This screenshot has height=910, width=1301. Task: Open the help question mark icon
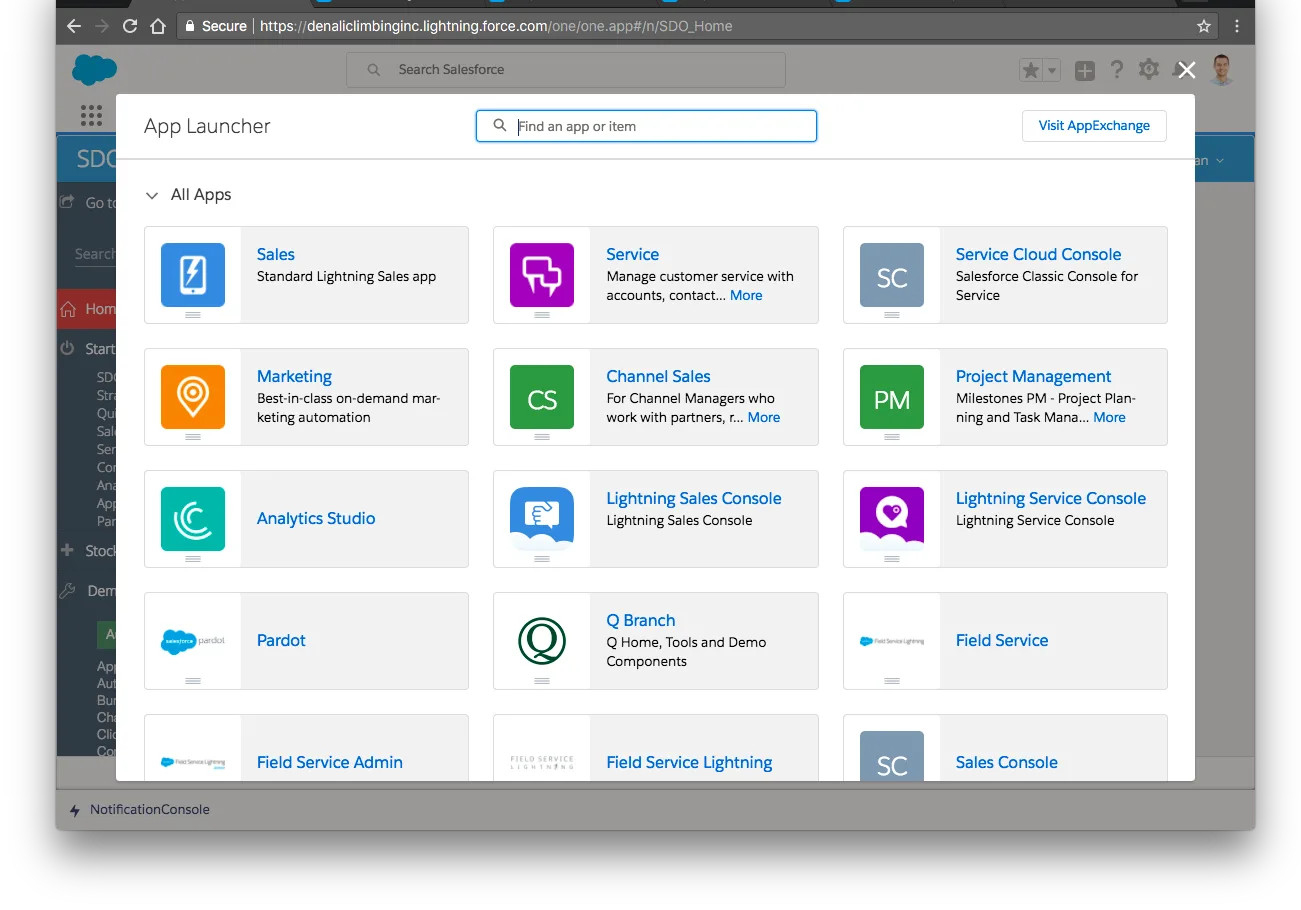point(1117,70)
